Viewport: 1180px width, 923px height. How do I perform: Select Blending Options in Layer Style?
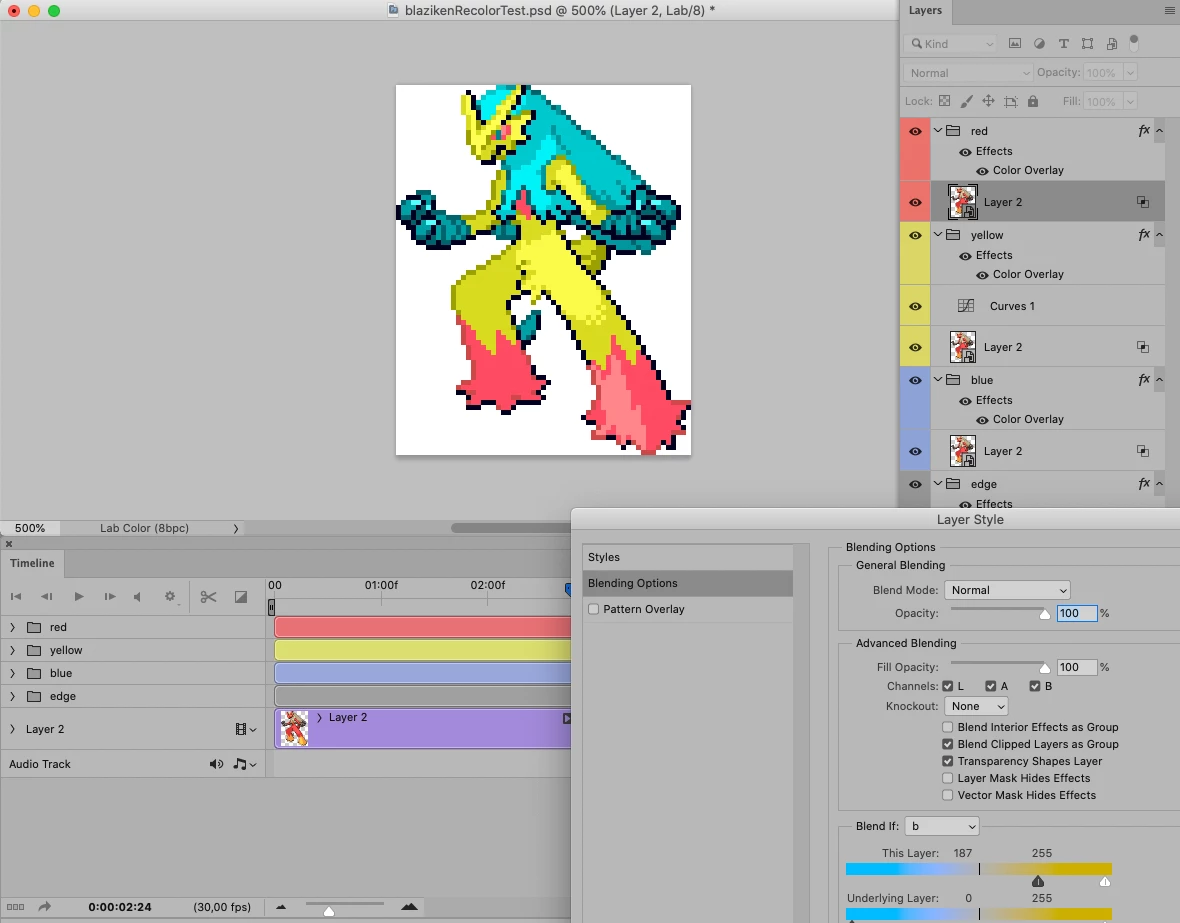(687, 583)
